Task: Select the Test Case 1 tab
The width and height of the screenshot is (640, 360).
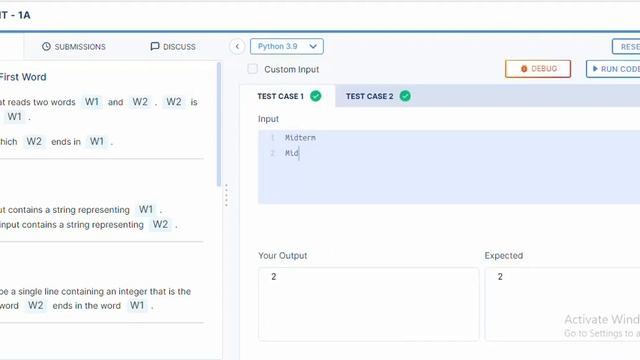Action: (x=288, y=96)
